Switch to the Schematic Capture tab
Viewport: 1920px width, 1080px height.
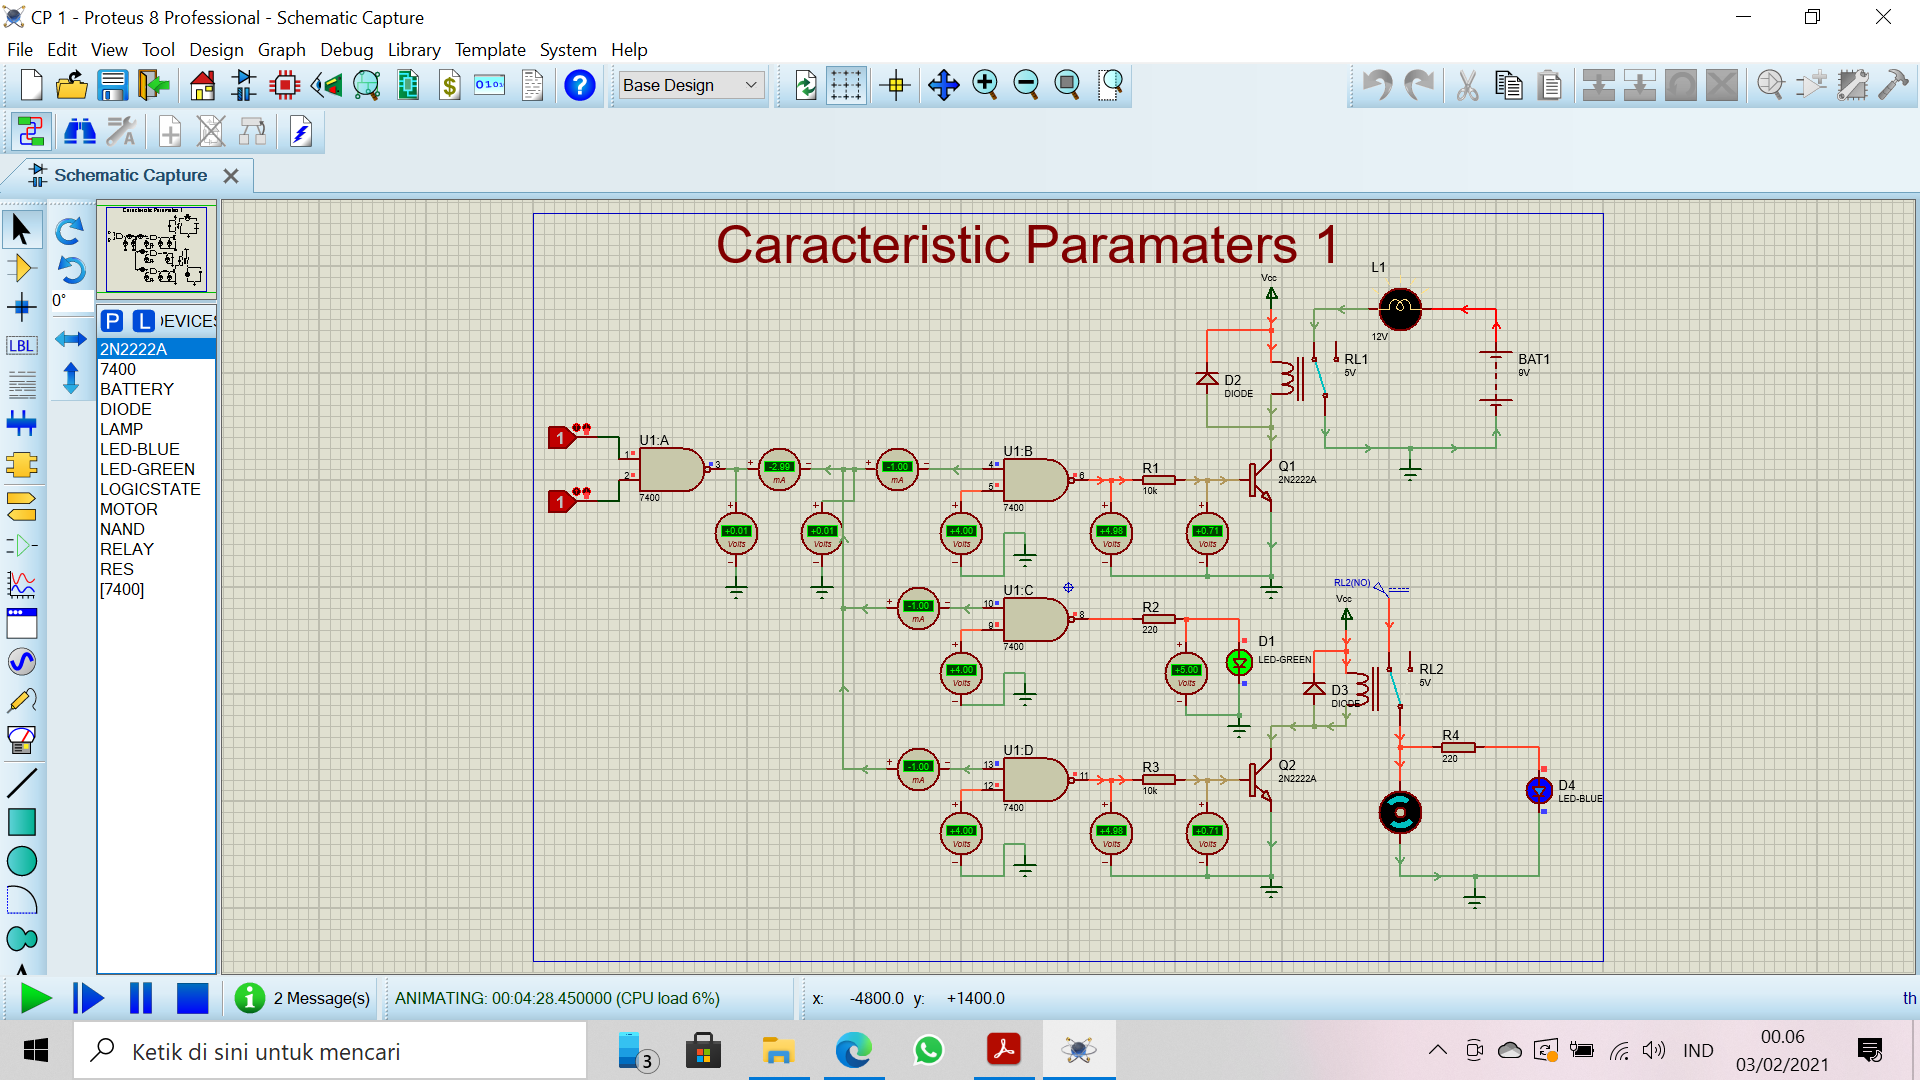(x=128, y=175)
